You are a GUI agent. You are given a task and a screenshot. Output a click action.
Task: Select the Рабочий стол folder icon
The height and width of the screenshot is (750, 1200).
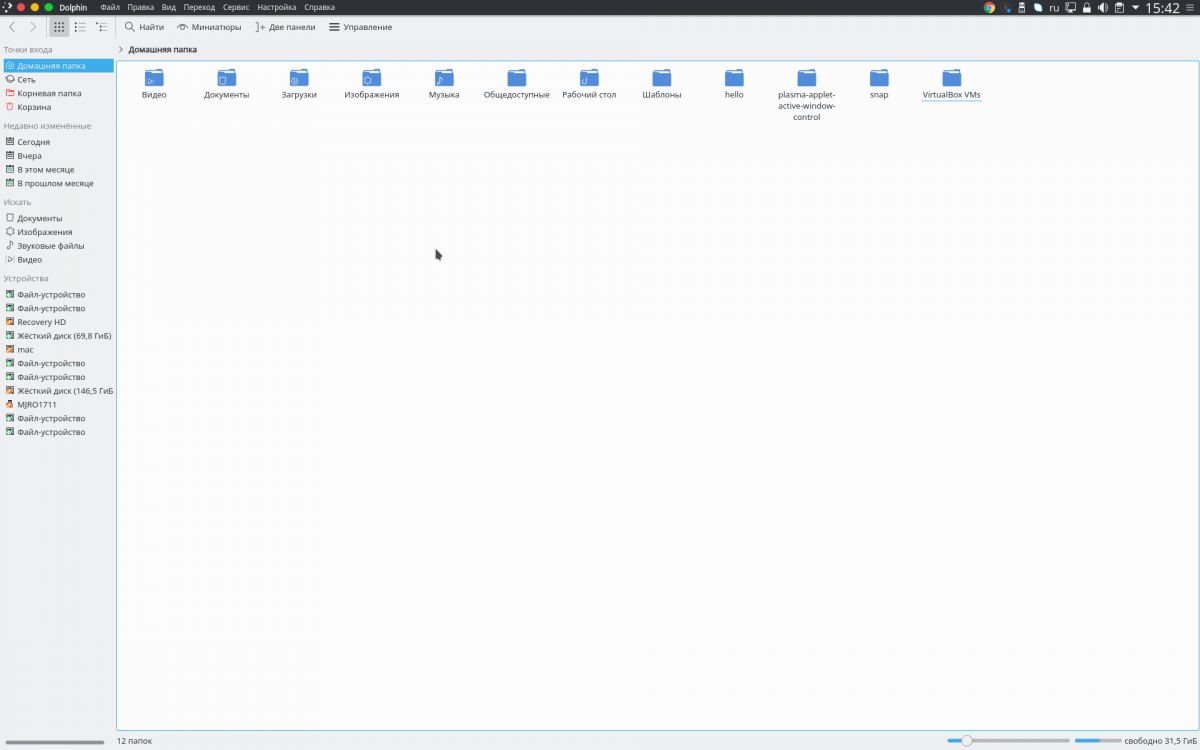(589, 78)
